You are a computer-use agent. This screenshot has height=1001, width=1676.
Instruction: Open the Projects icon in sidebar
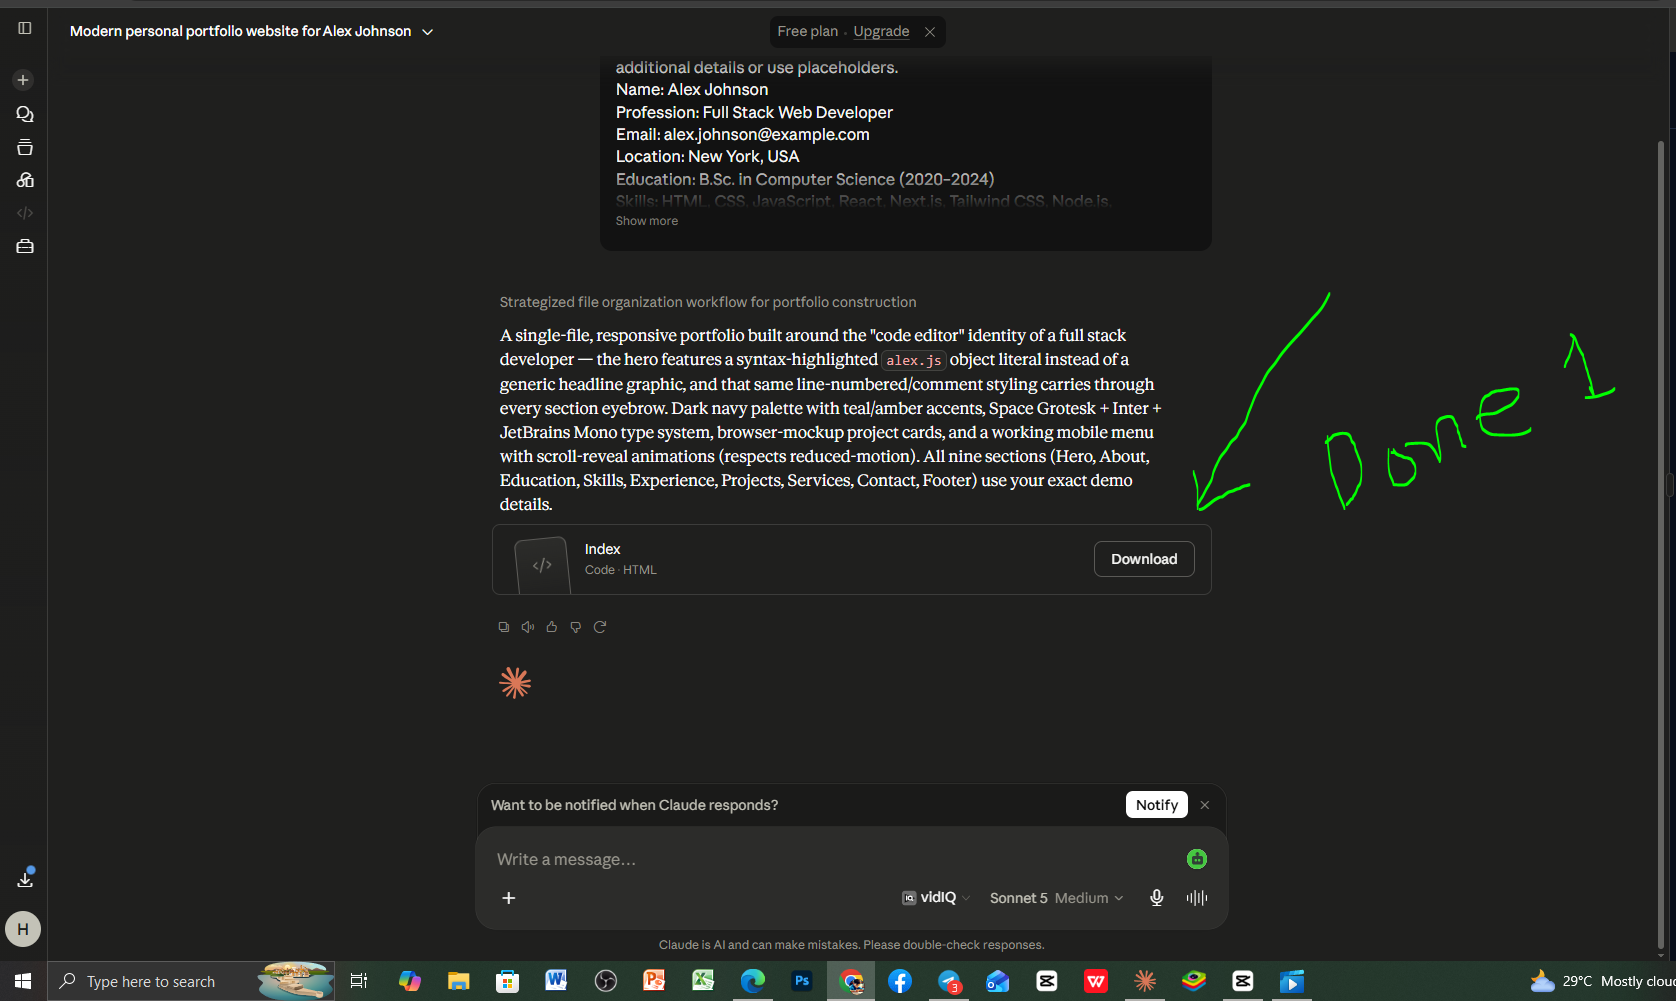25,148
